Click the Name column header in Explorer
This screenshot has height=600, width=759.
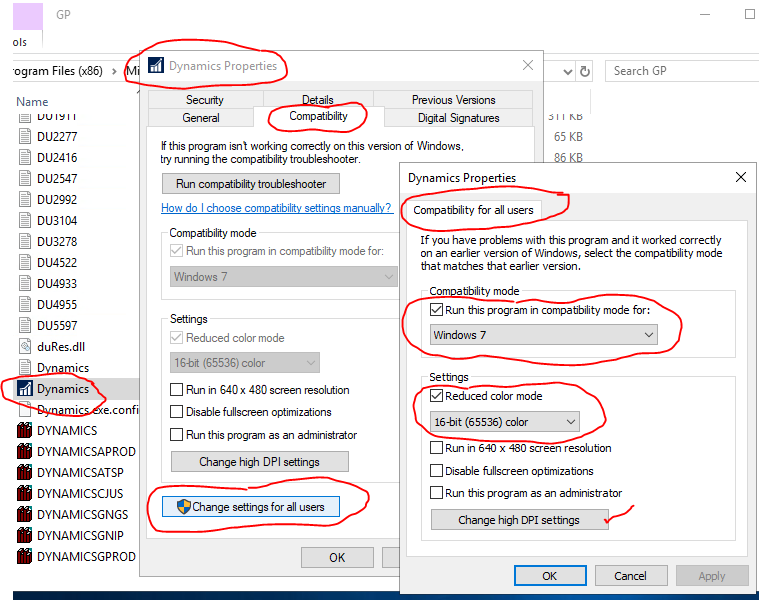[32, 102]
